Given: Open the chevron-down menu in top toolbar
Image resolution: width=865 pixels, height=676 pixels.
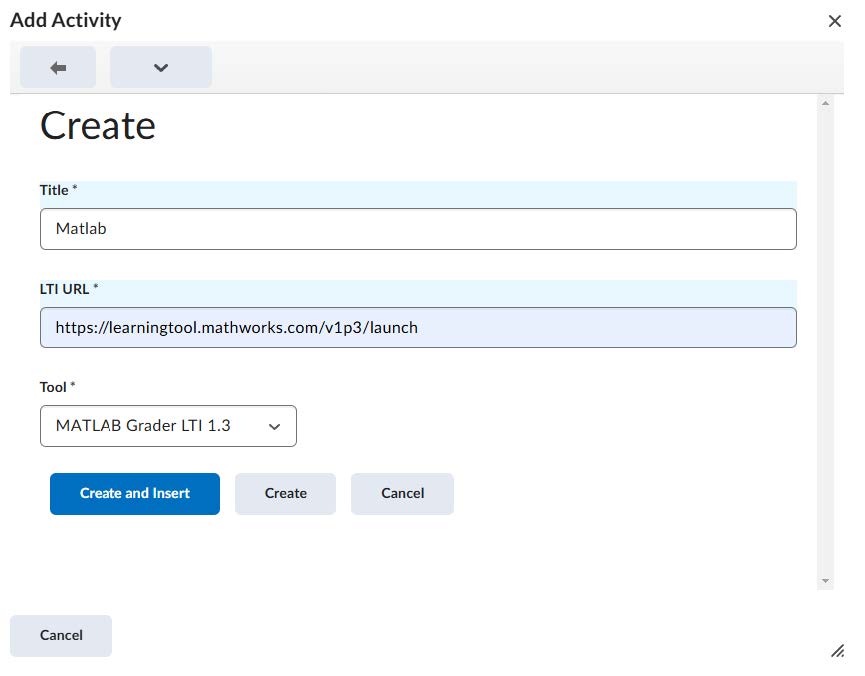Looking at the screenshot, I should 160,67.
